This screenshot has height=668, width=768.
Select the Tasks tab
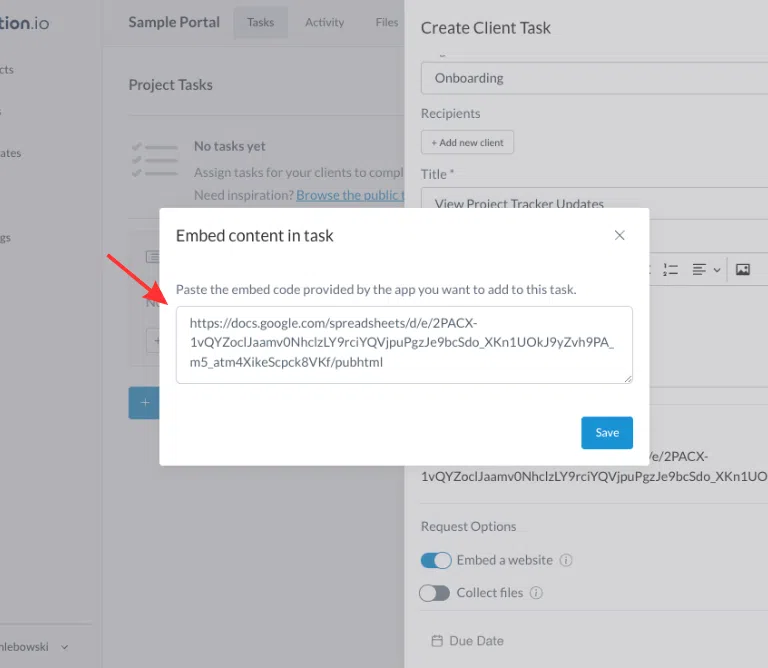[x=260, y=23]
